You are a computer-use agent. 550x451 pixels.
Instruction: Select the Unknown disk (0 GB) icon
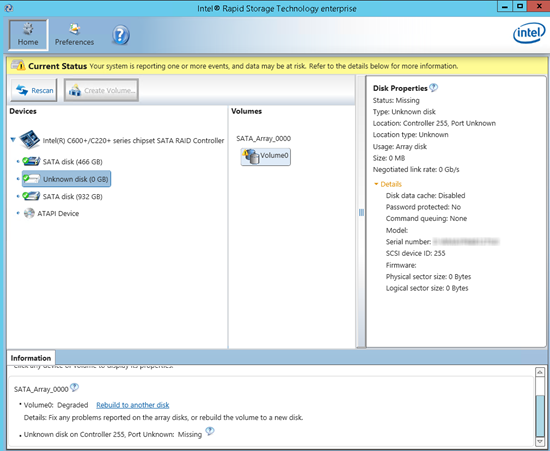31,179
